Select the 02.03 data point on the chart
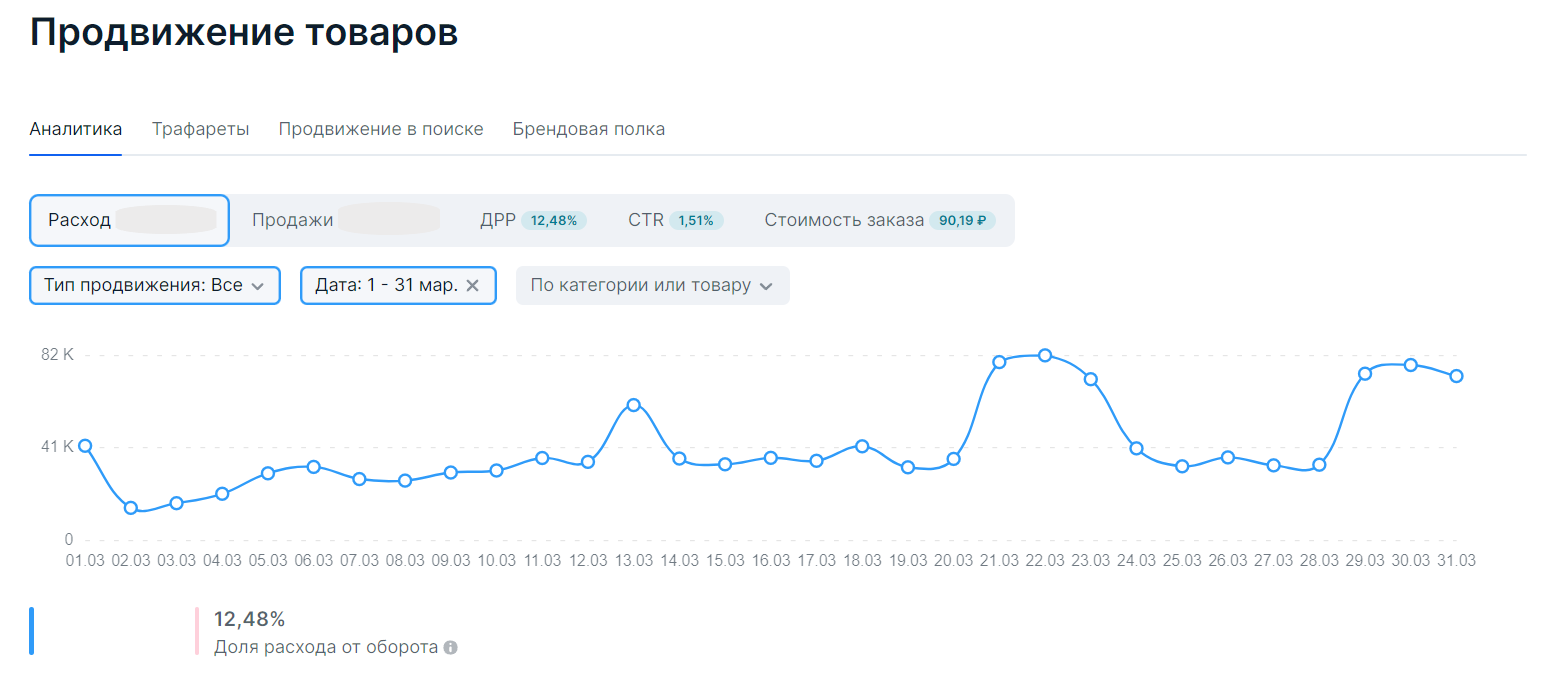1545x700 pixels. [x=131, y=508]
